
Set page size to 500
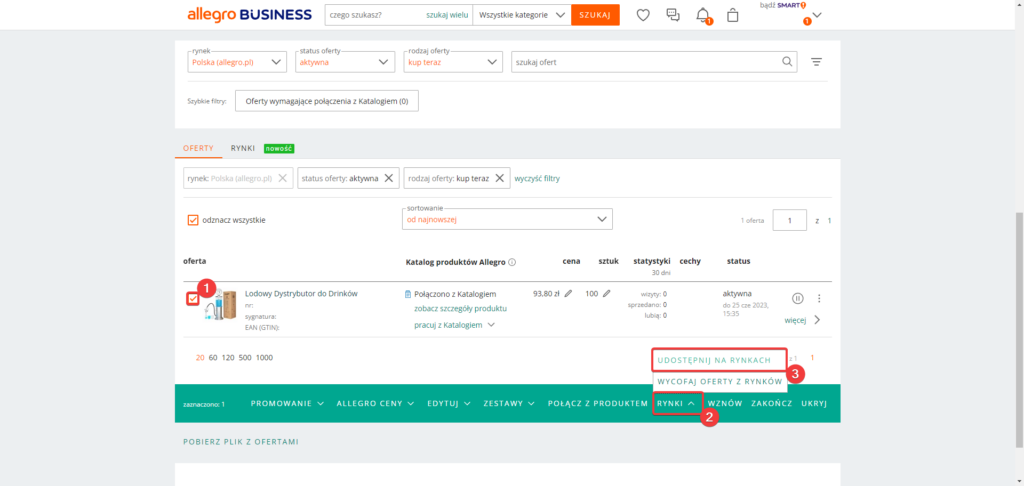pyautogui.click(x=246, y=358)
